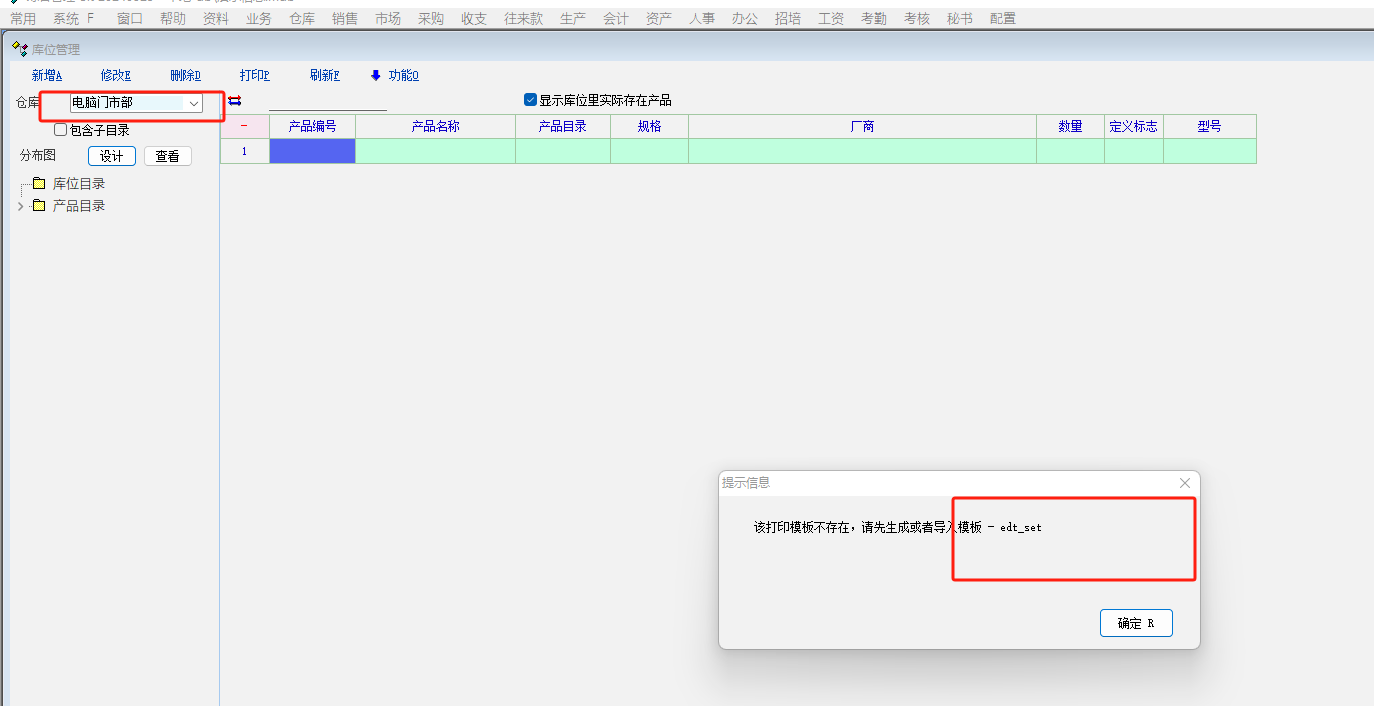Click the 设计 layout button
1374x706 pixels.
point(112,156)
